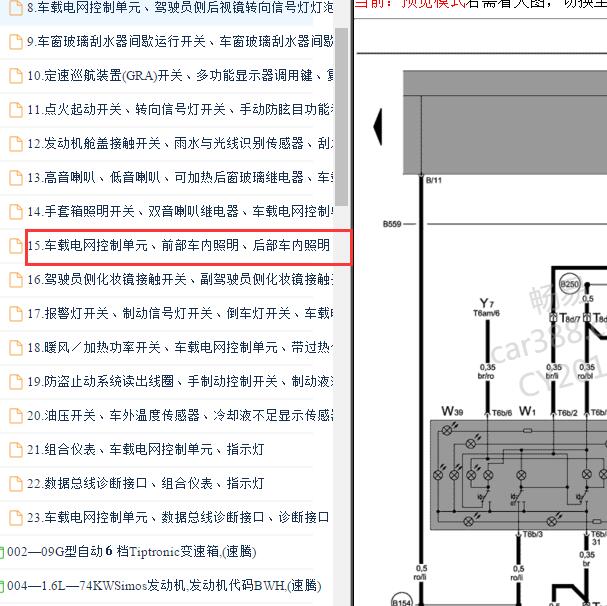
Task: Select item 23.车载电网控制单元、数据总线诊断接口、诊断接口
Action: (178, 517)
